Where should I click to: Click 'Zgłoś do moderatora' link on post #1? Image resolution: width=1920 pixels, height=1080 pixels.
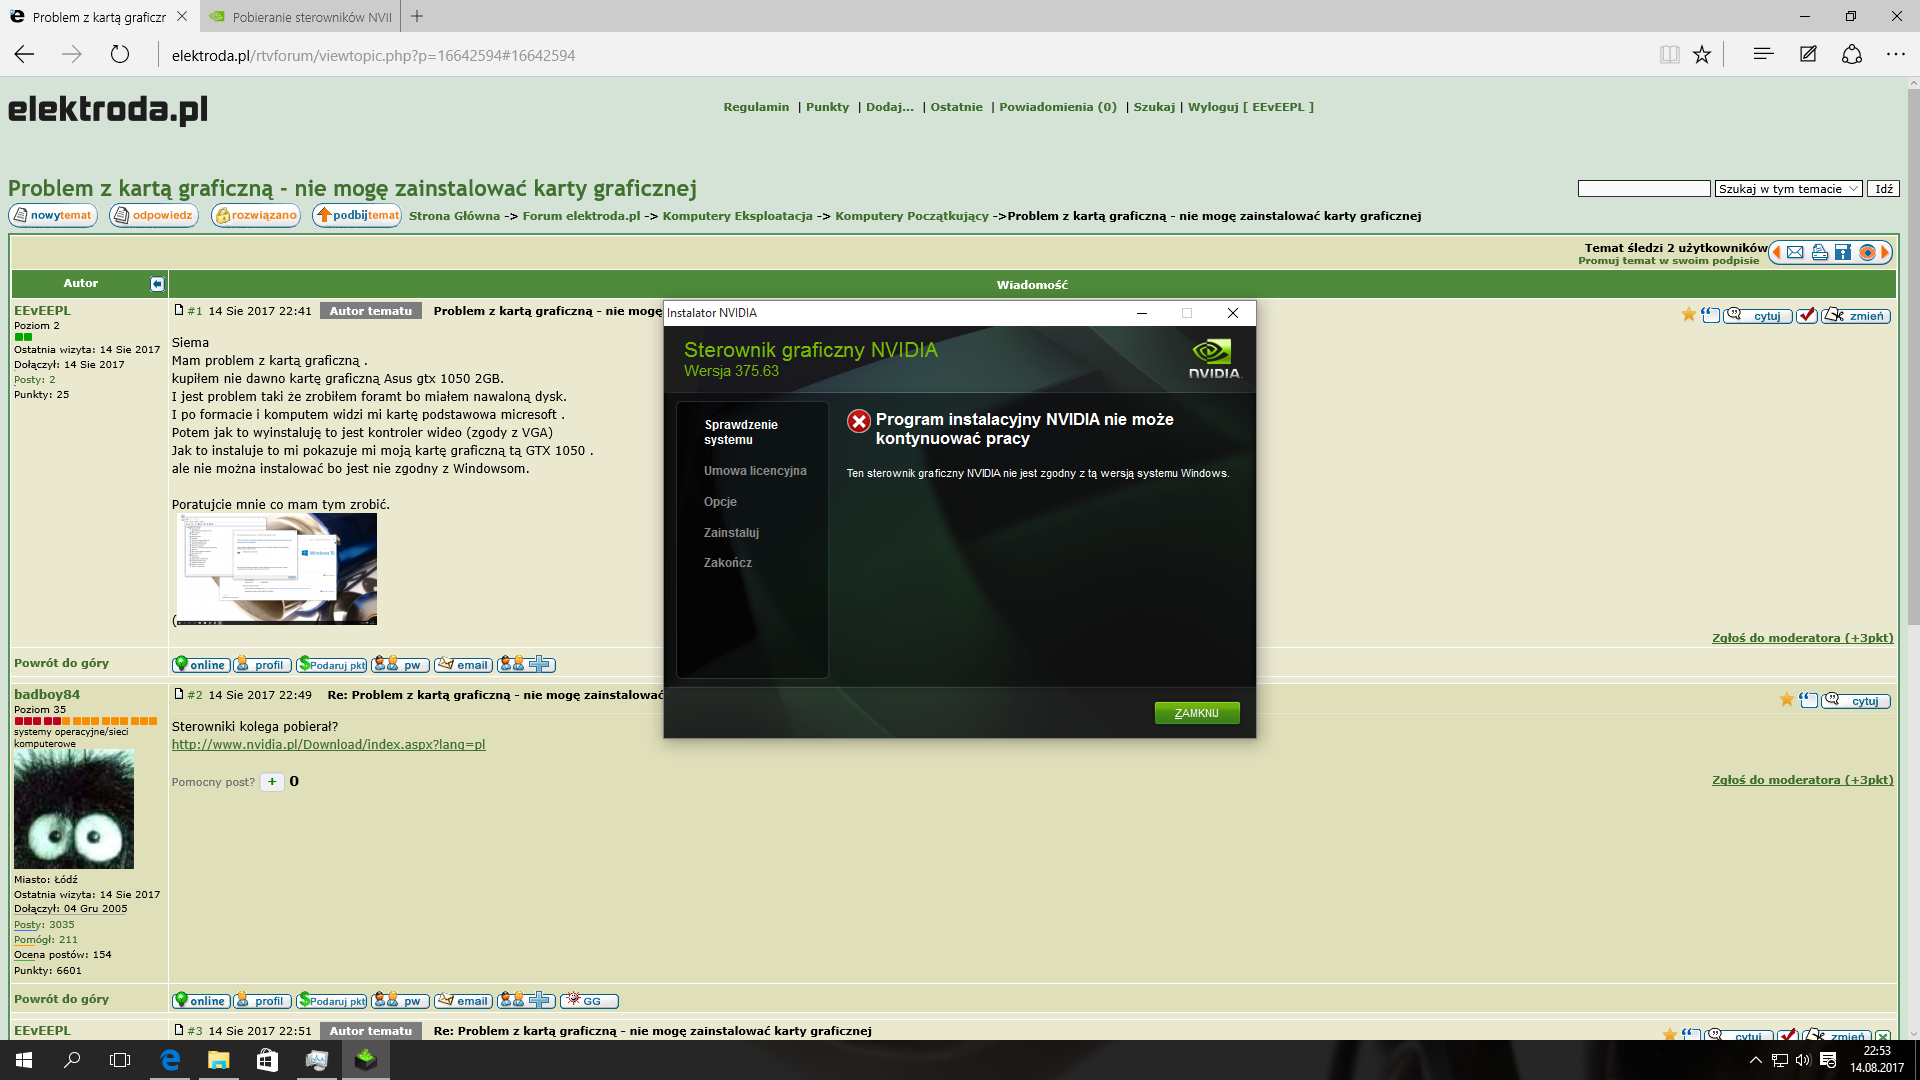(x=1802, y=638)
